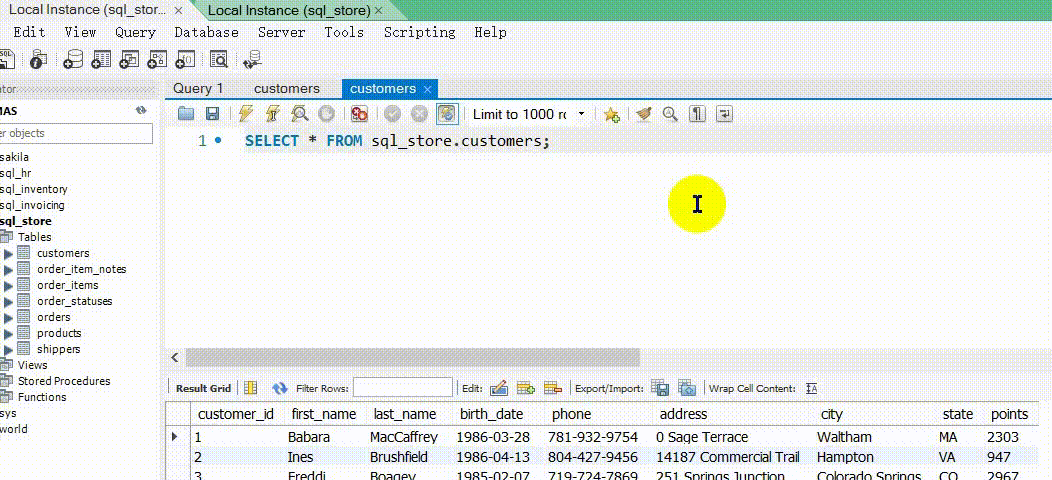Open the Database menu
1052x480 pixels.
click(207, 32)
